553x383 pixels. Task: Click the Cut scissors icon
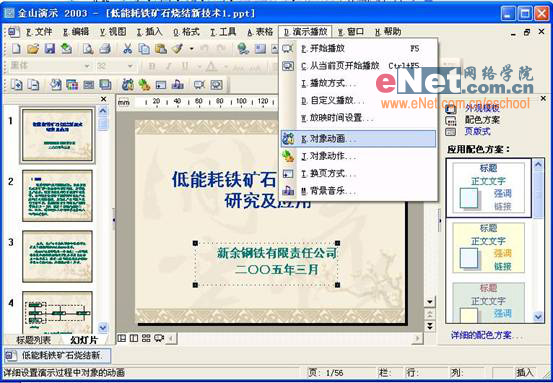coord(127,49)
